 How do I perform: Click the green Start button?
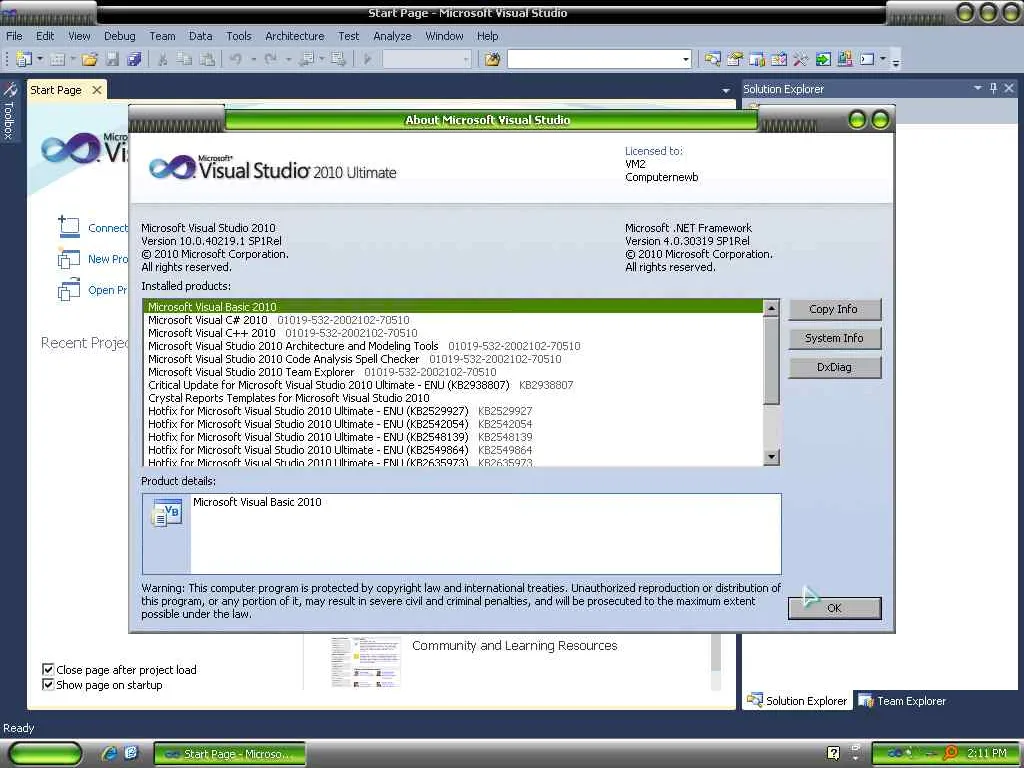(46, 753)
